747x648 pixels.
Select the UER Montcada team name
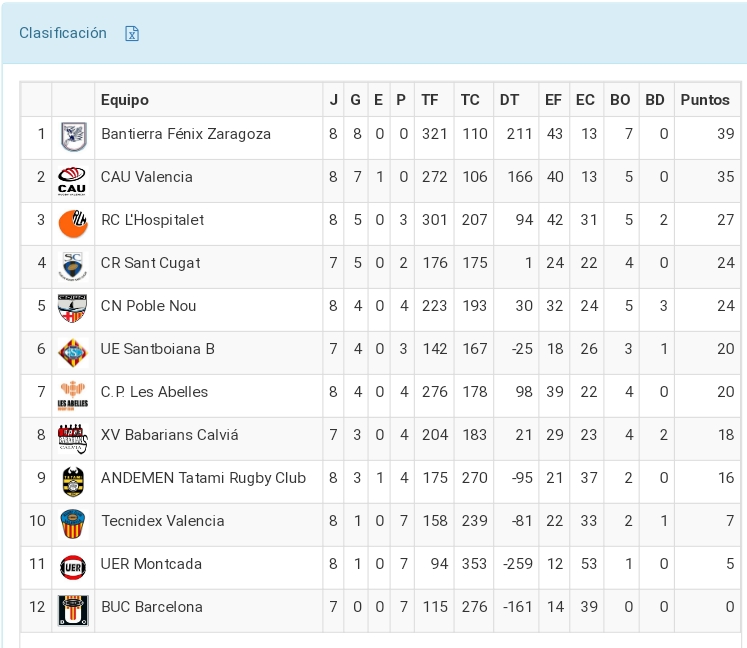151,564
